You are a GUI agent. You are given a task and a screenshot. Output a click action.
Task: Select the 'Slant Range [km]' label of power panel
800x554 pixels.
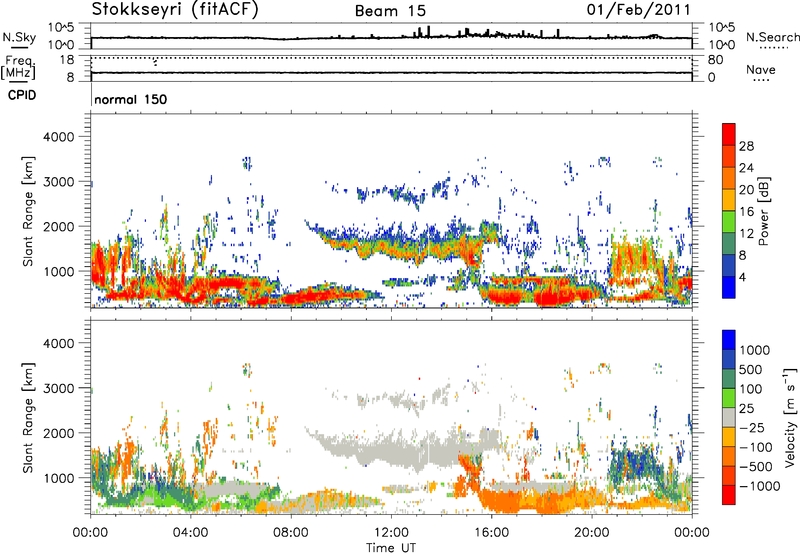point(28,212)
